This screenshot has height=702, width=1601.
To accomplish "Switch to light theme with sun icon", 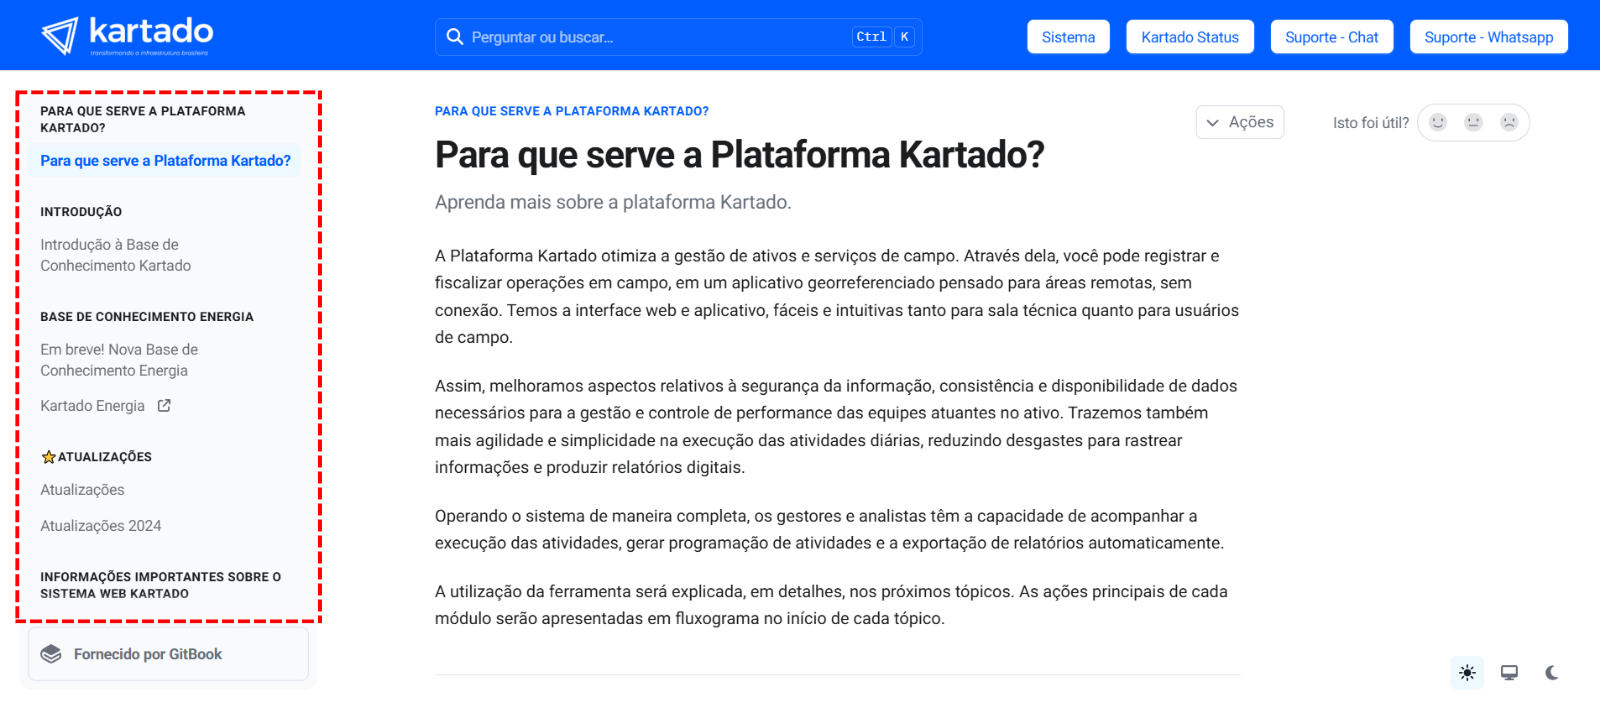I will coord(1467,673).
